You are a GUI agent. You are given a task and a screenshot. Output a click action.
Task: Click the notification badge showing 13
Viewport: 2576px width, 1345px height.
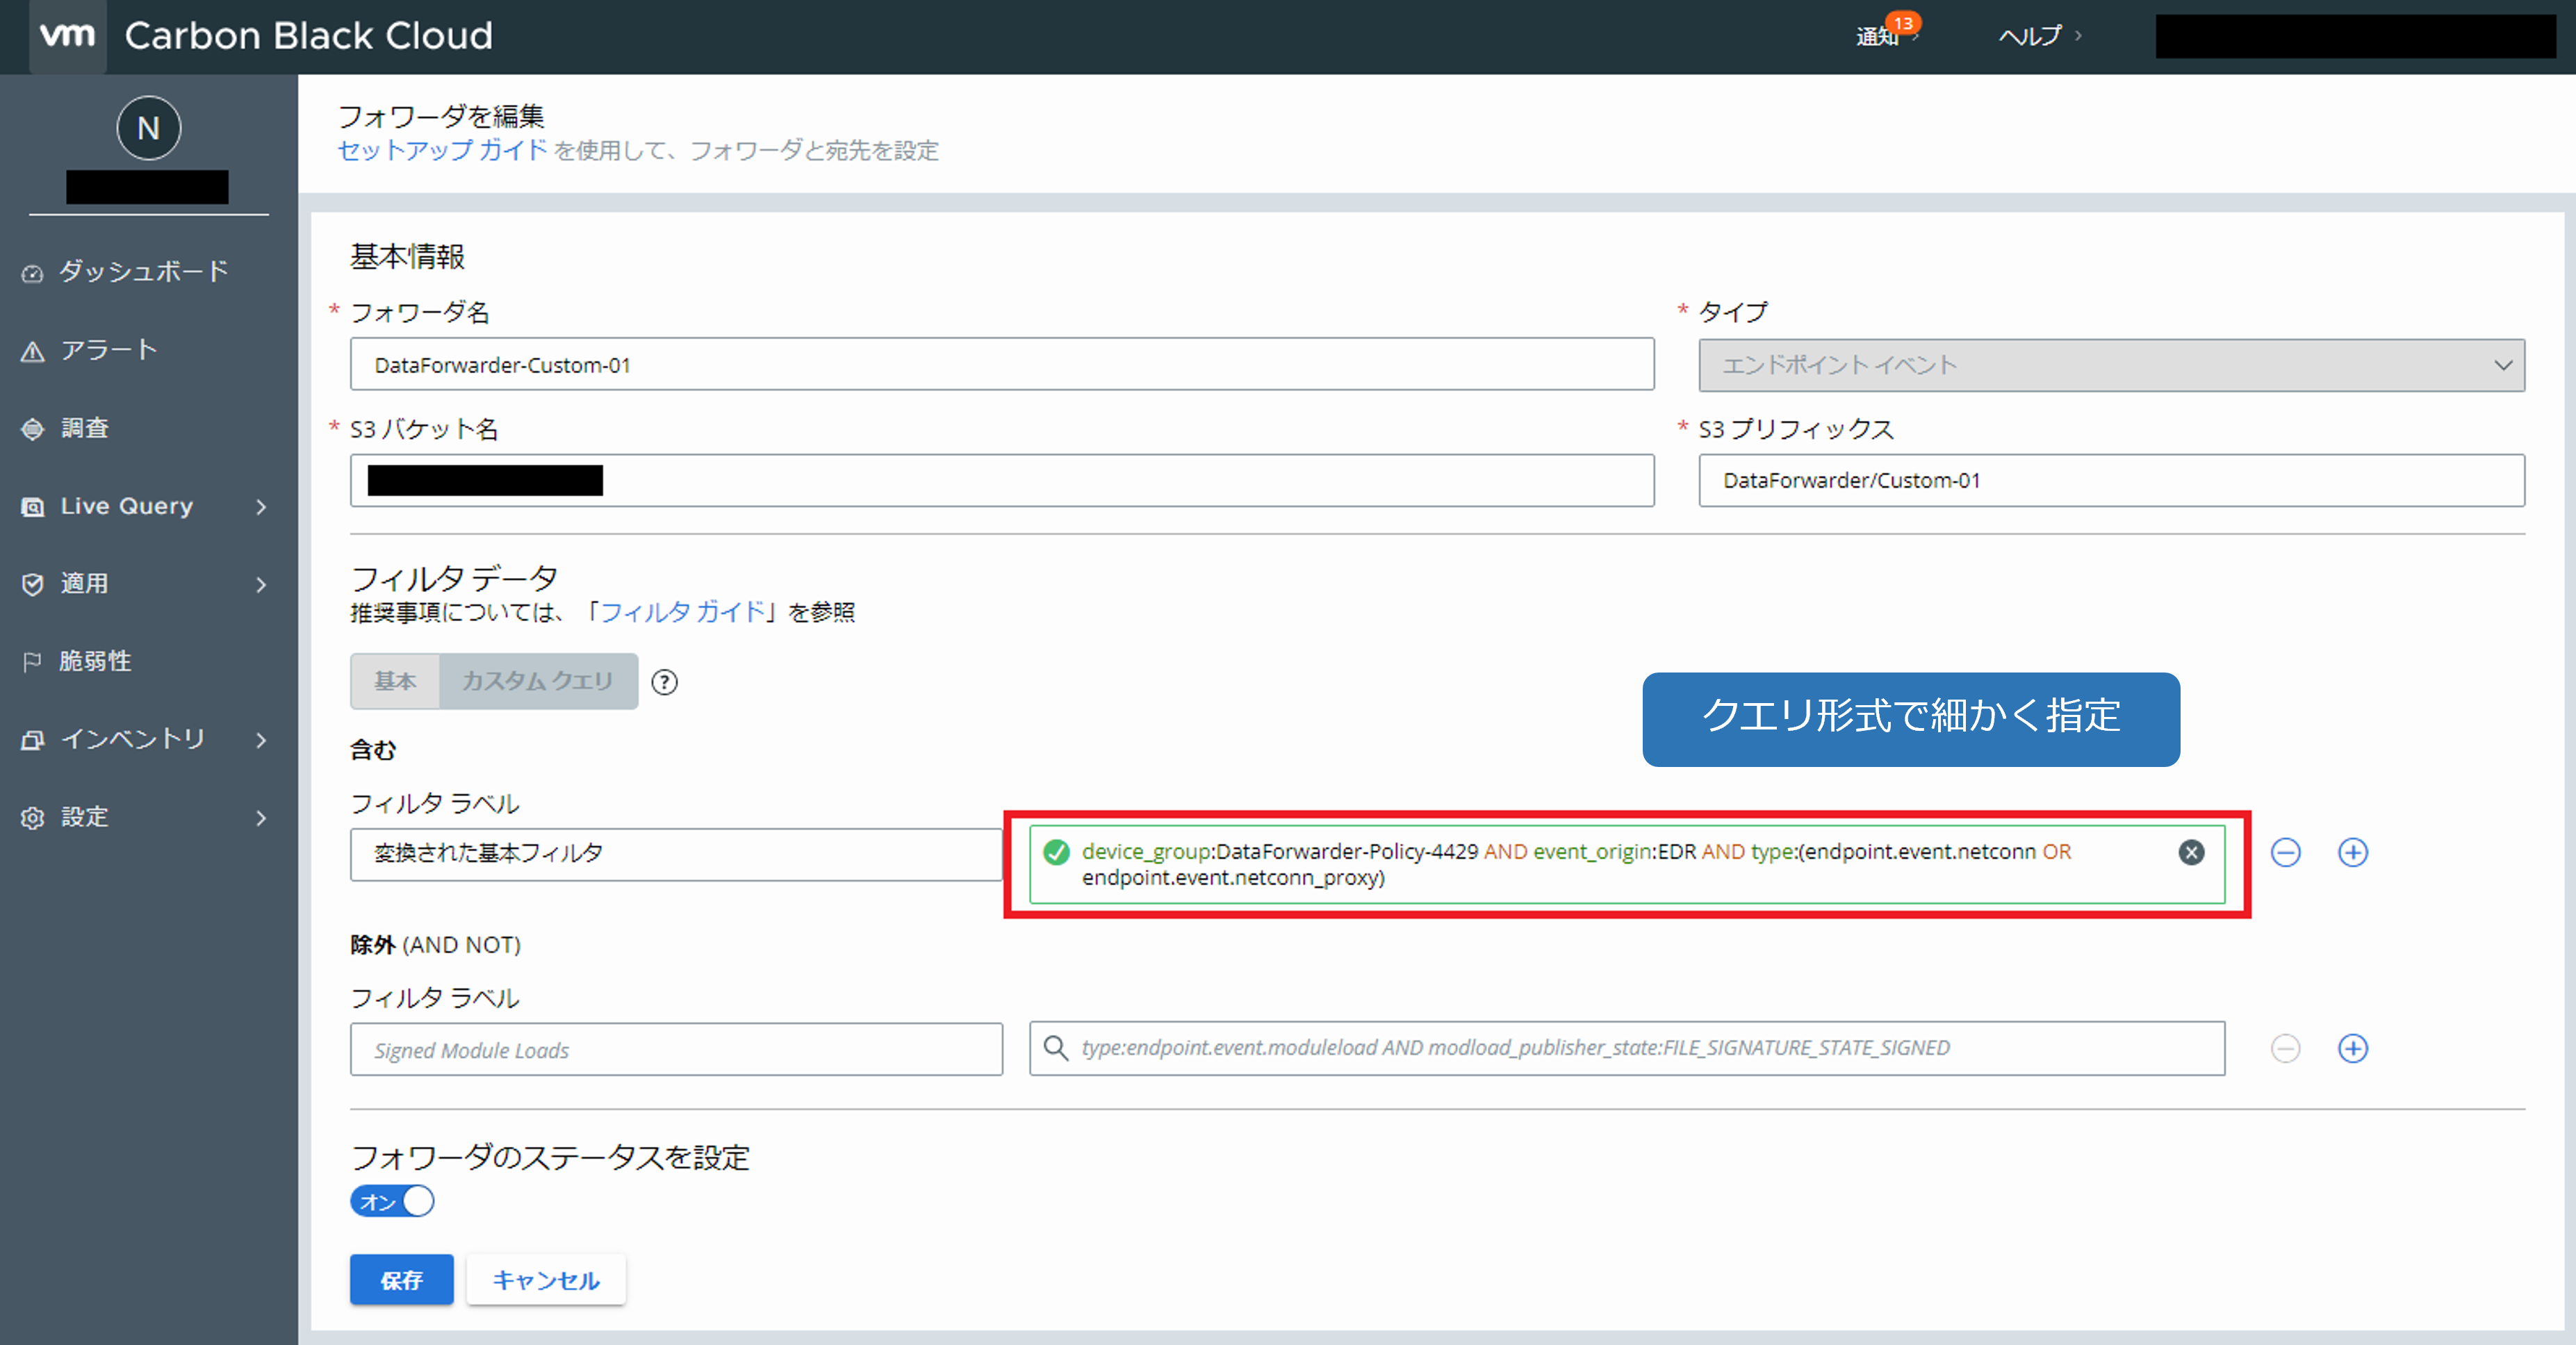[x=1903, y=22]
